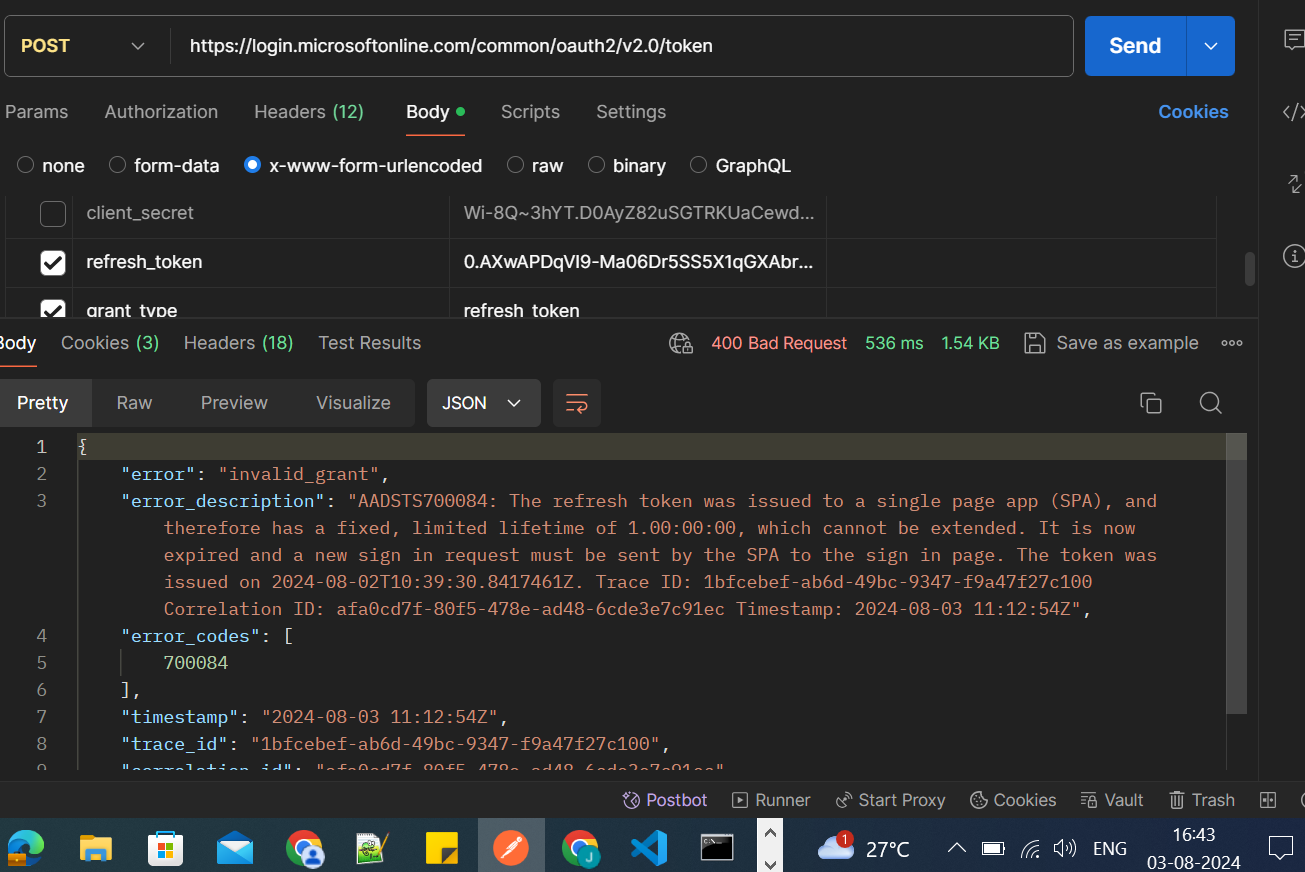The image size is (1305, 872).
Task: Select x-www-form-urlencoded radio option
Action: pyautogui.click(x=252, y=165)
